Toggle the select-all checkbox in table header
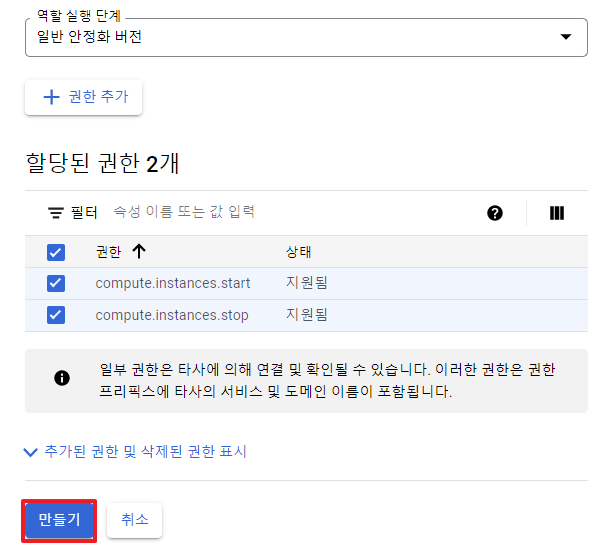606x555 pixels. click(x=56, y=252)
